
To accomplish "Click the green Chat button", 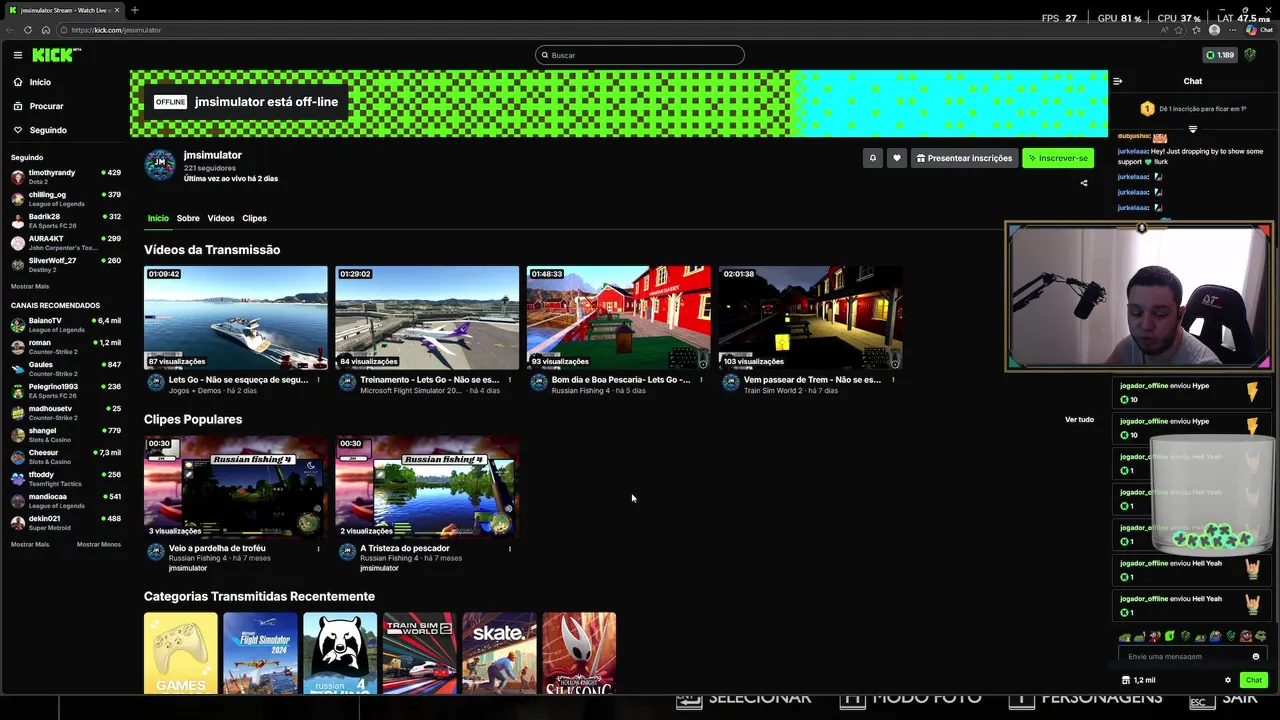I will point(1253,680).
